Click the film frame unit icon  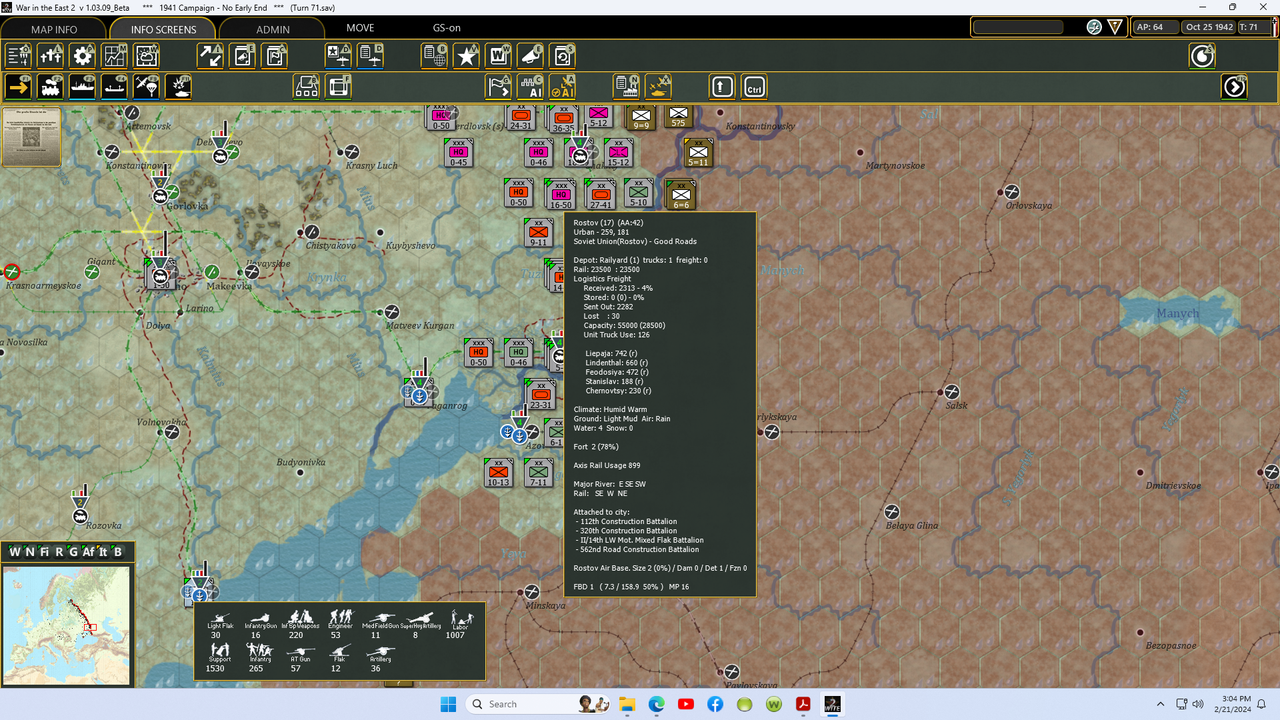pos(339,87)
